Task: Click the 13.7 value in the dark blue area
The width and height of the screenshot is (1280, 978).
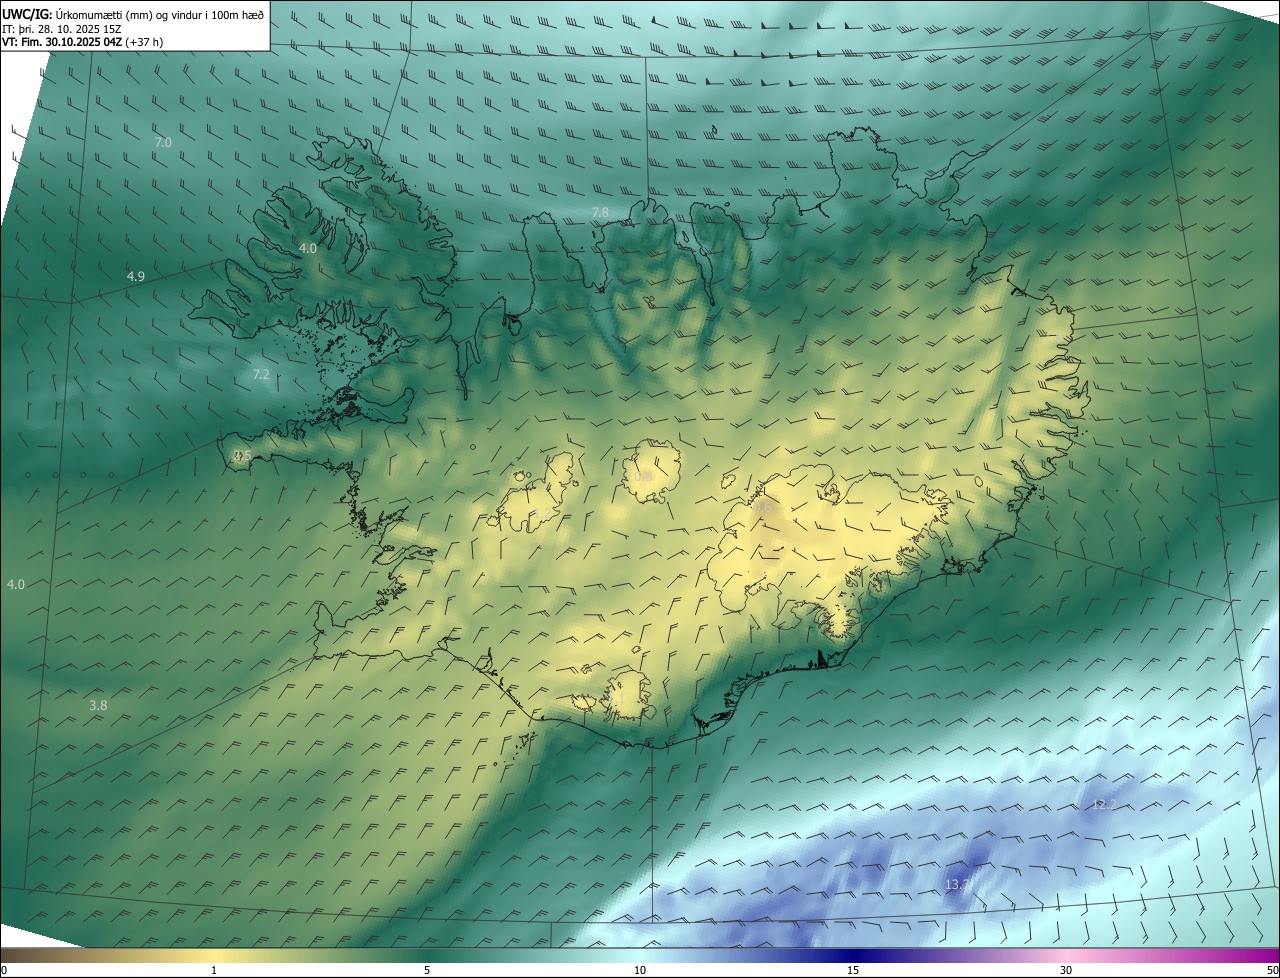Action: pyautogui.click(x=958, y=884)
